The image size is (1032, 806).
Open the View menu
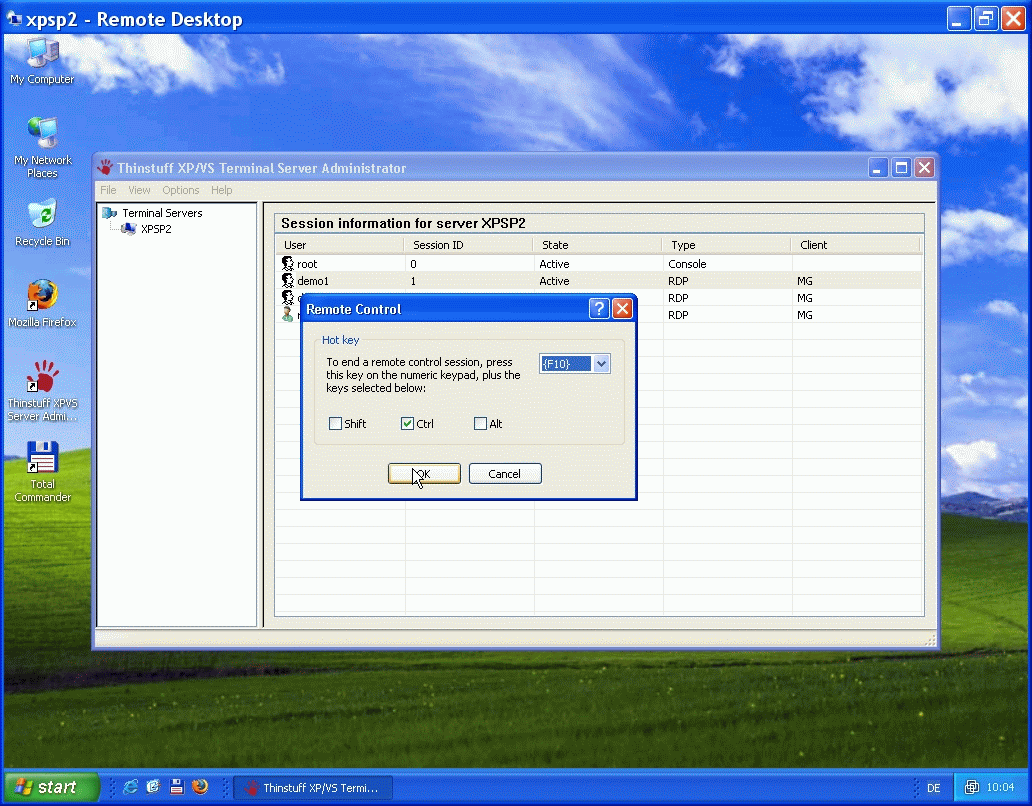pyautogui.click(x=139, y=190)
